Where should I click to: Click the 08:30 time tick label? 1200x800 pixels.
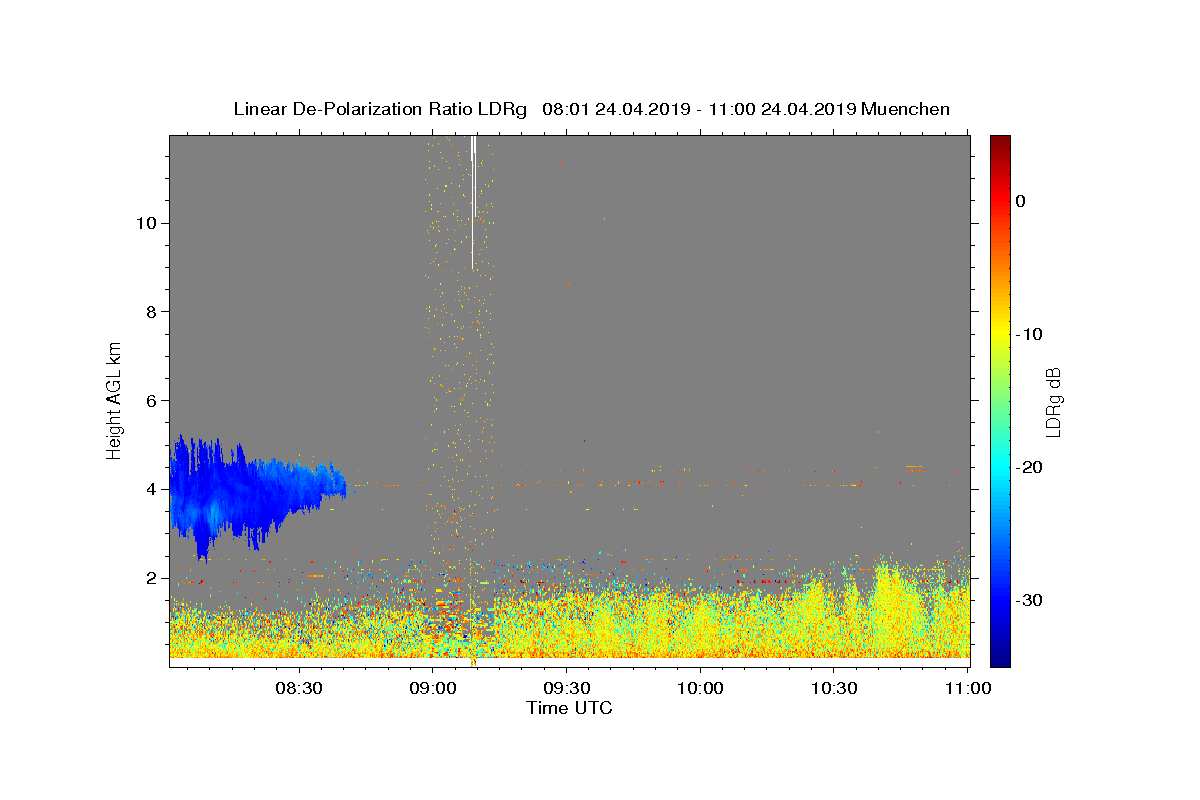[x=298, y=689]
